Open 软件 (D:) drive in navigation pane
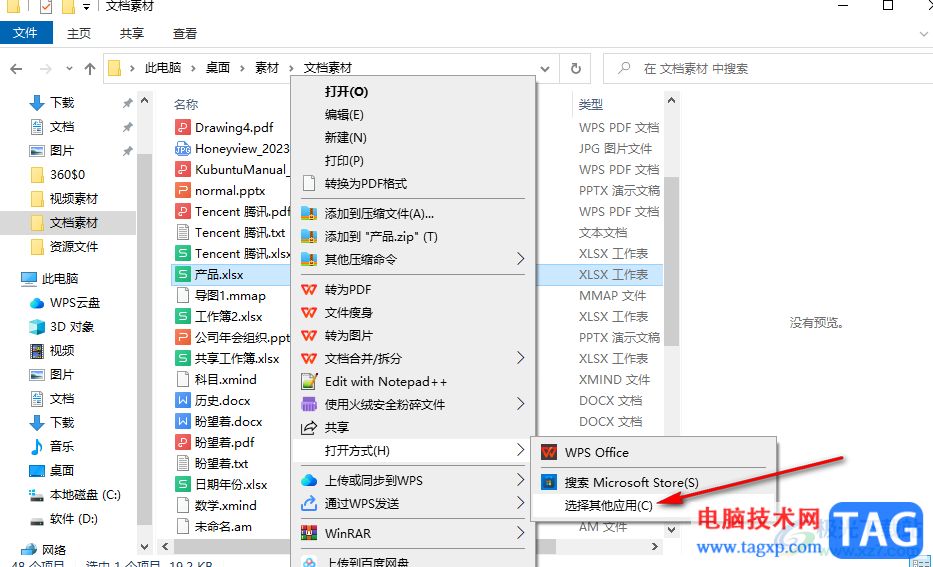The image size is (933, 567). [74, 519]
